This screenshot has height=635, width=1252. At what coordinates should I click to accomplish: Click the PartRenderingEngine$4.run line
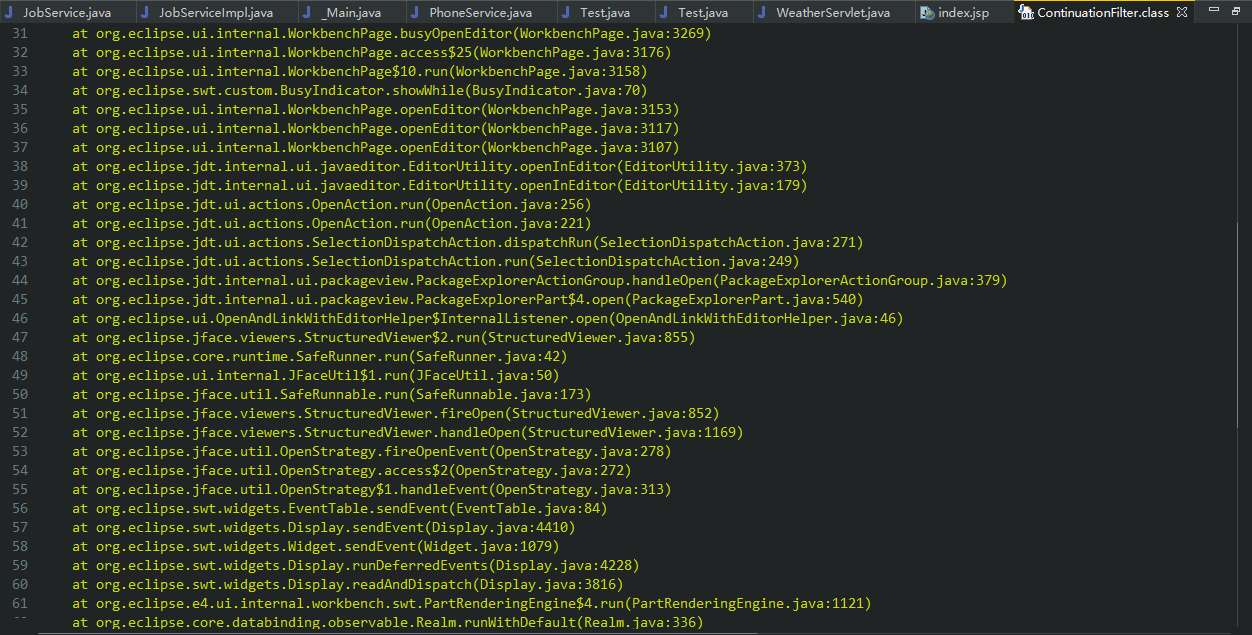pos(472,603)
